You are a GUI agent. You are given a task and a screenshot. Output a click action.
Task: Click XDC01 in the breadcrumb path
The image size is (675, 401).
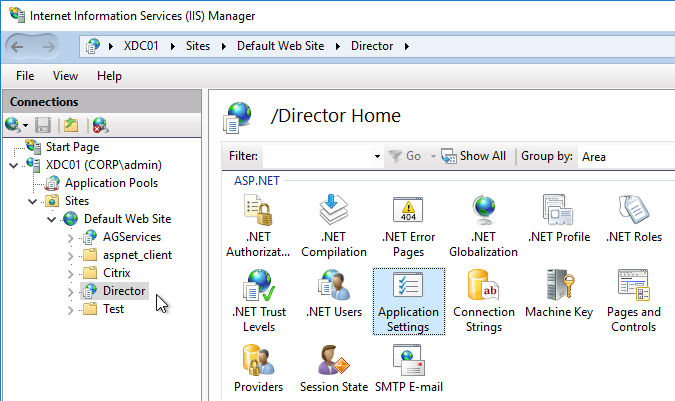141,46
